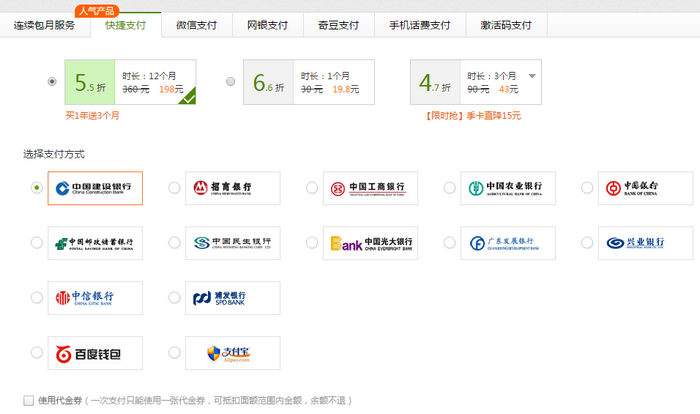Image resolution: width=700 pixels, height=414 pixels.
Task: Choose the 百度钱包 Baidu Wallet logo card
Action: tap(95, 353)
